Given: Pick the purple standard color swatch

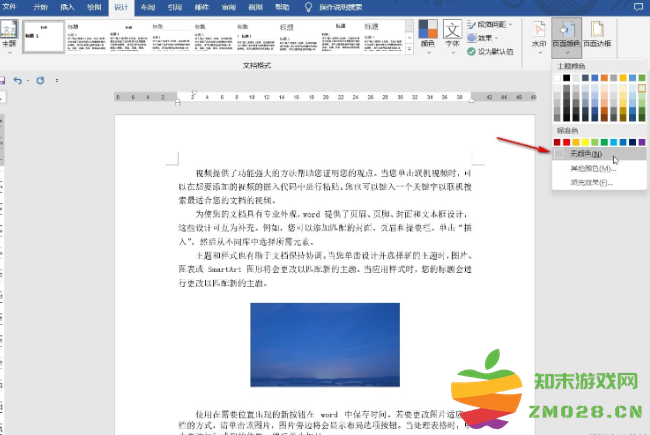Looking at the screenshot, I should click(x=642, y=142).
